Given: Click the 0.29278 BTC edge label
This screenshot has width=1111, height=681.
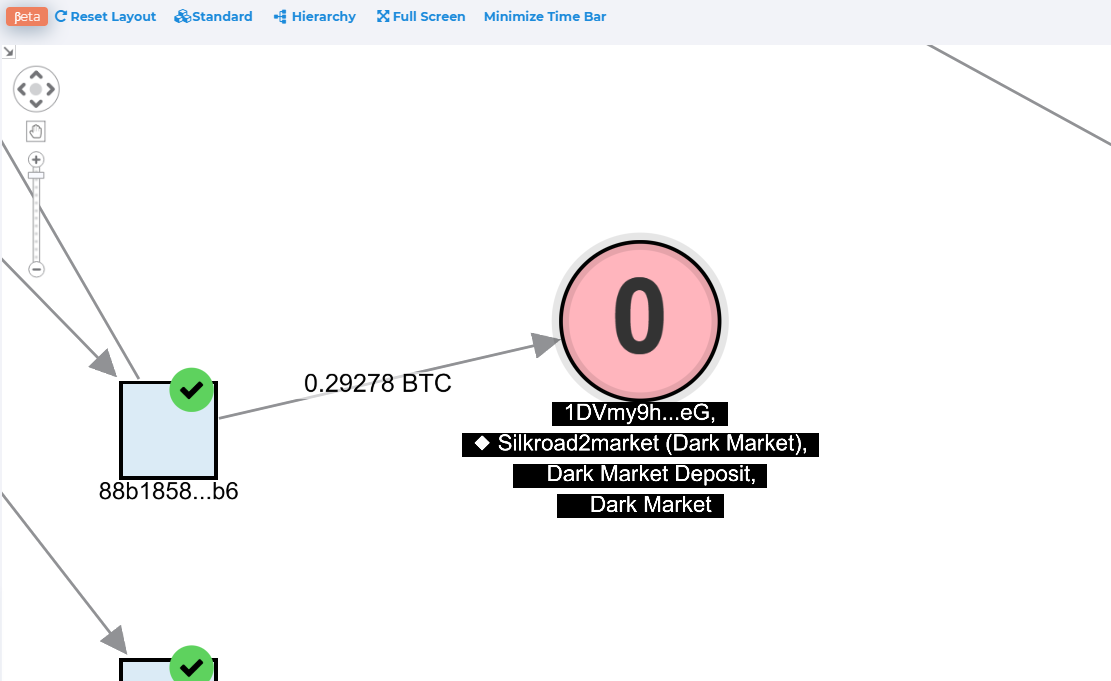Looking at the screenshot, I should tap(378, 383).
